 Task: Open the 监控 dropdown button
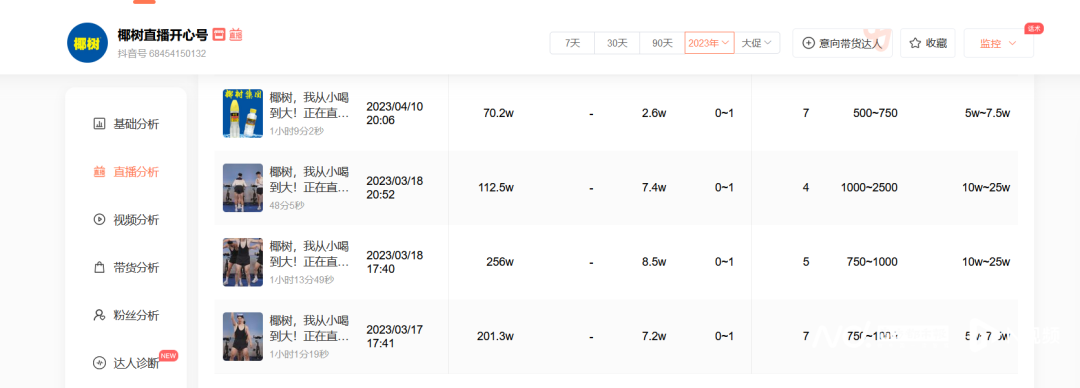998,43
